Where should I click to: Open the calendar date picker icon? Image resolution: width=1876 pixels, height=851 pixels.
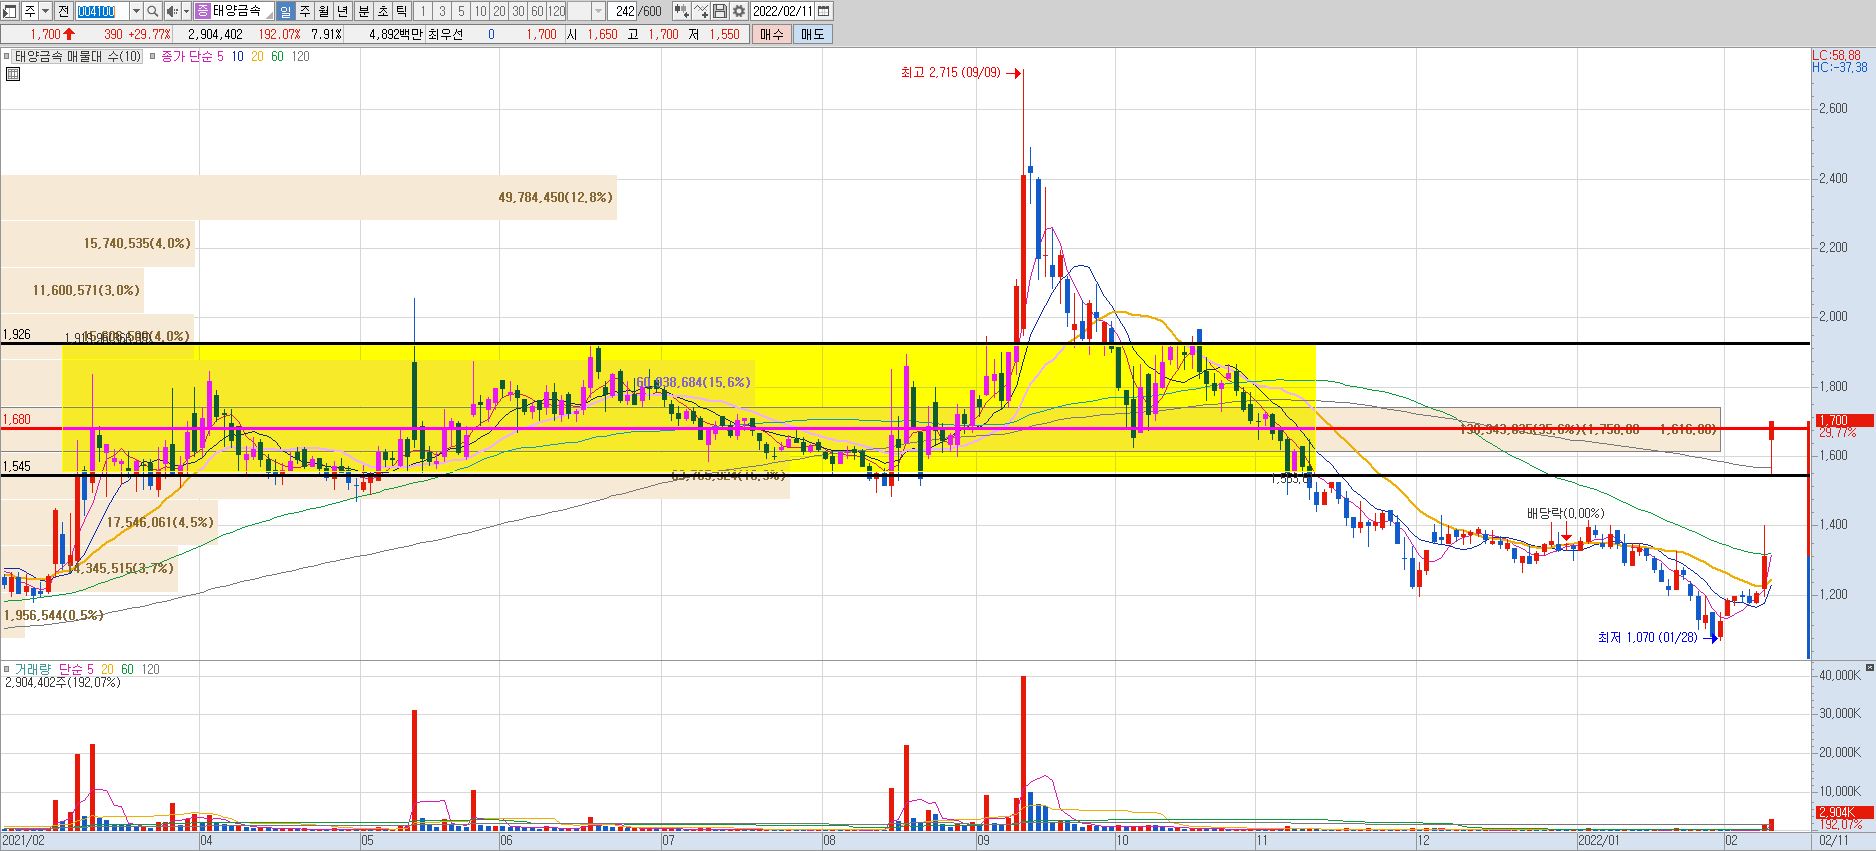point(823,11)
